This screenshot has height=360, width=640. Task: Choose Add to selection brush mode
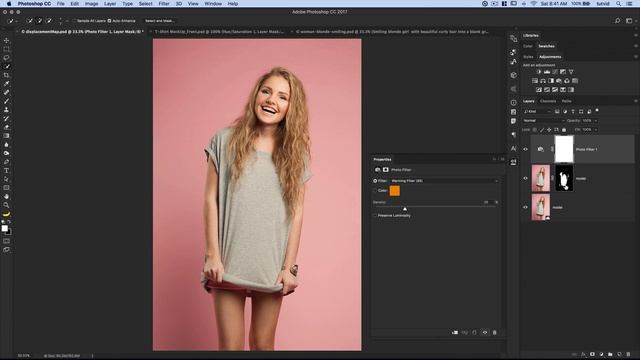(39, 21)
